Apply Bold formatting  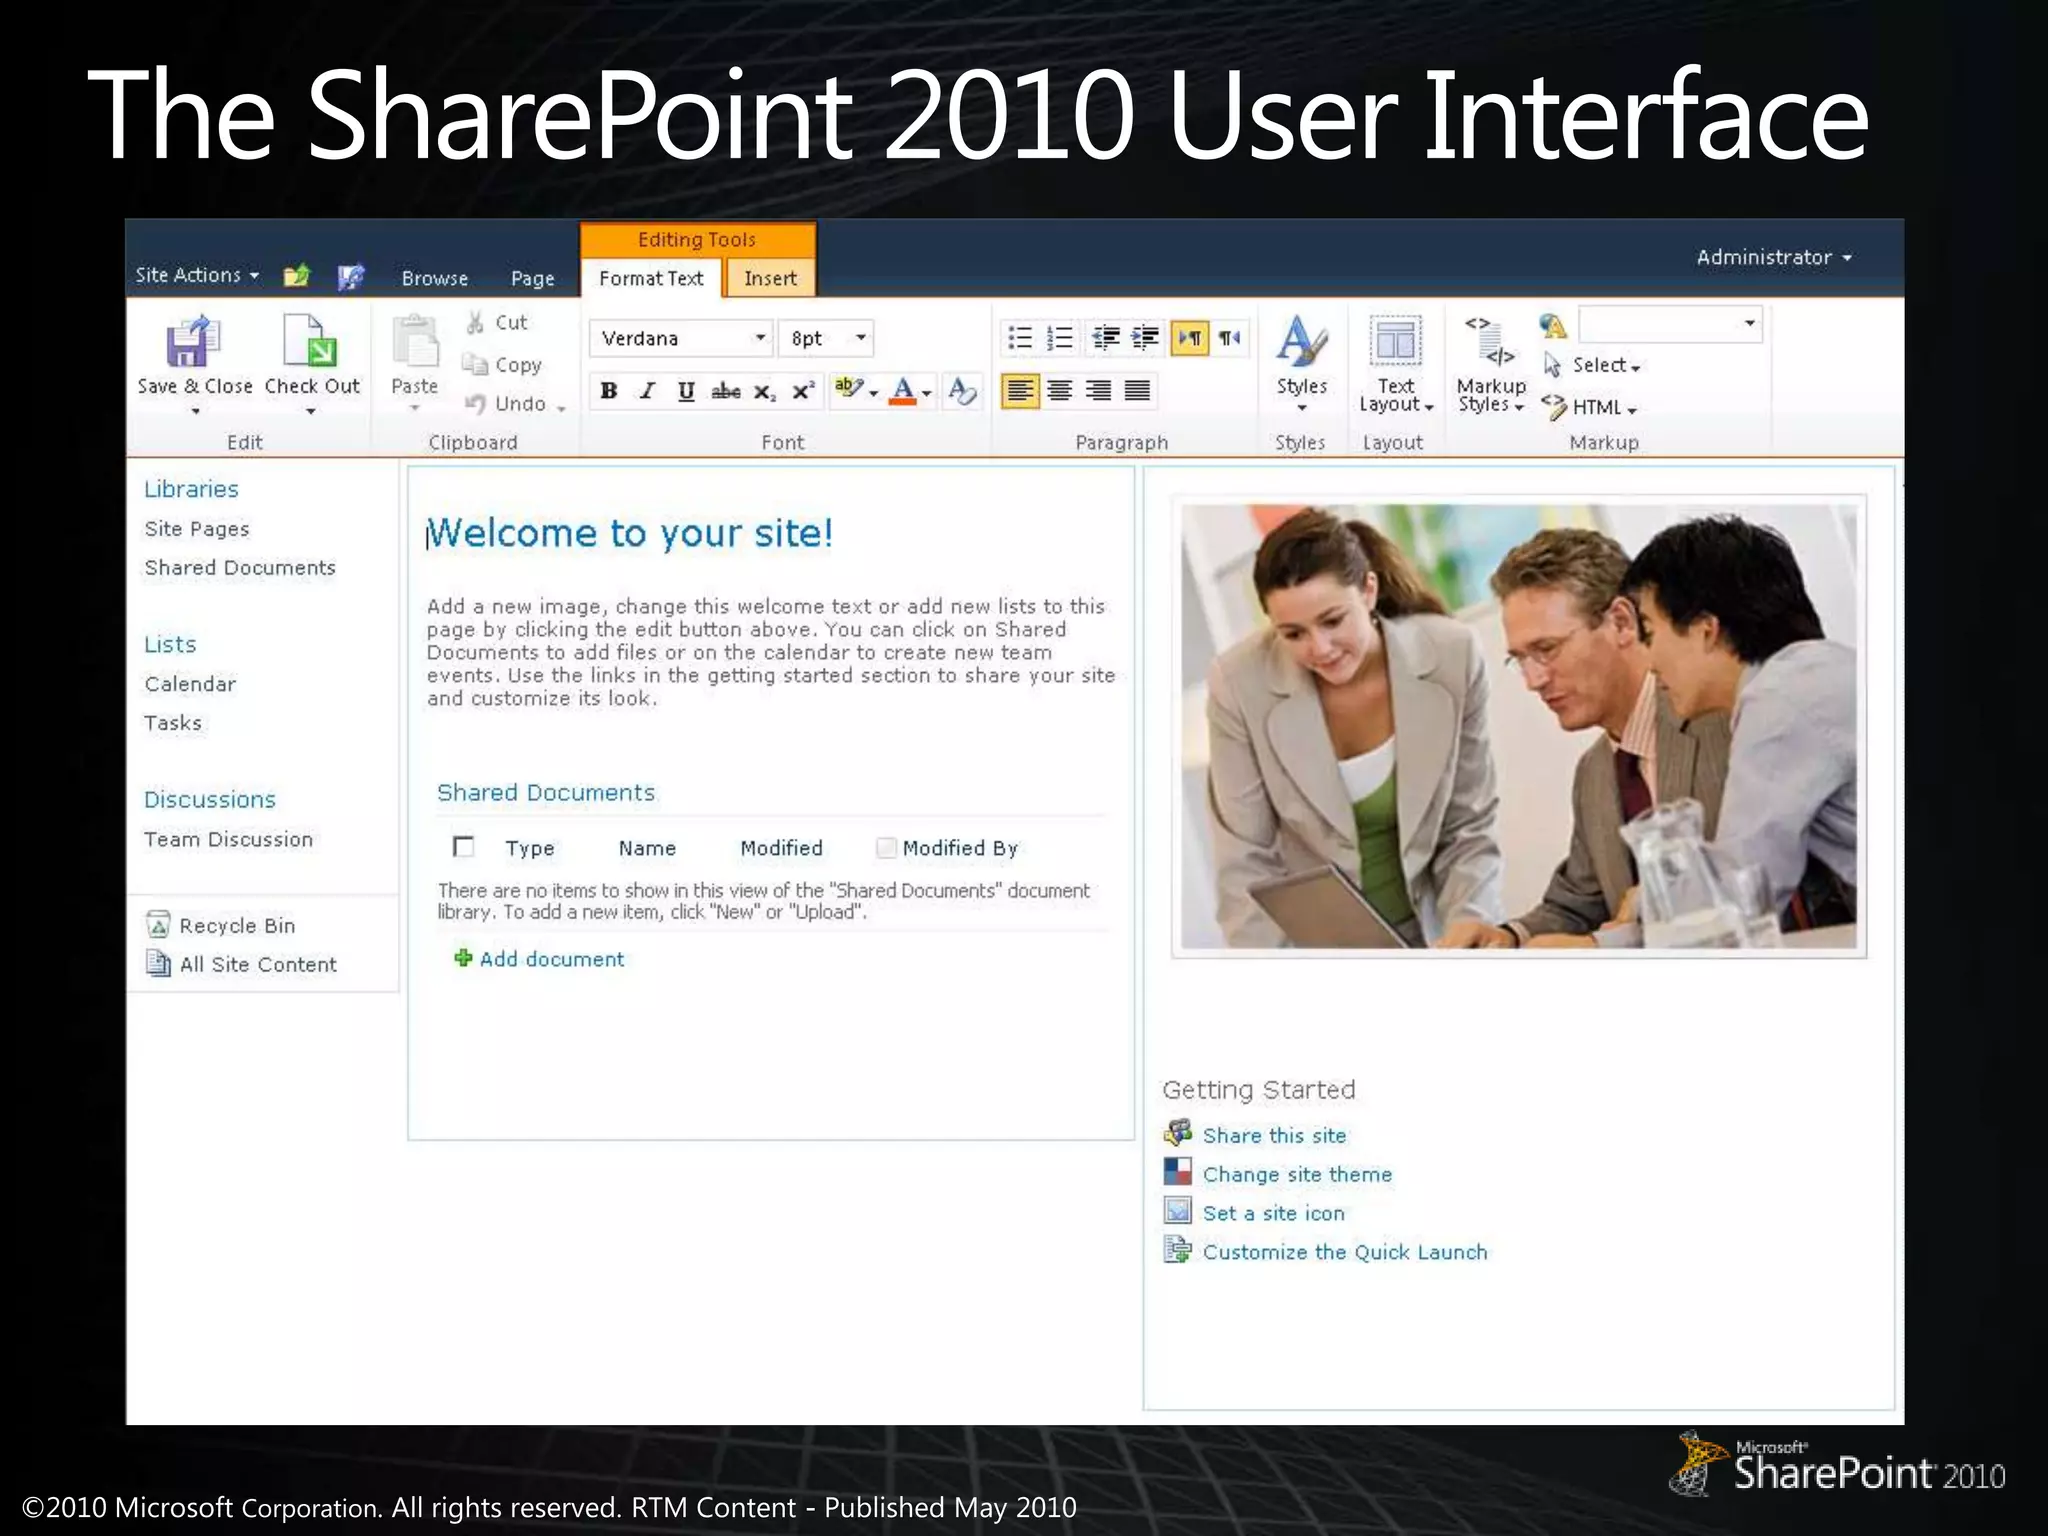pos(608,391)
